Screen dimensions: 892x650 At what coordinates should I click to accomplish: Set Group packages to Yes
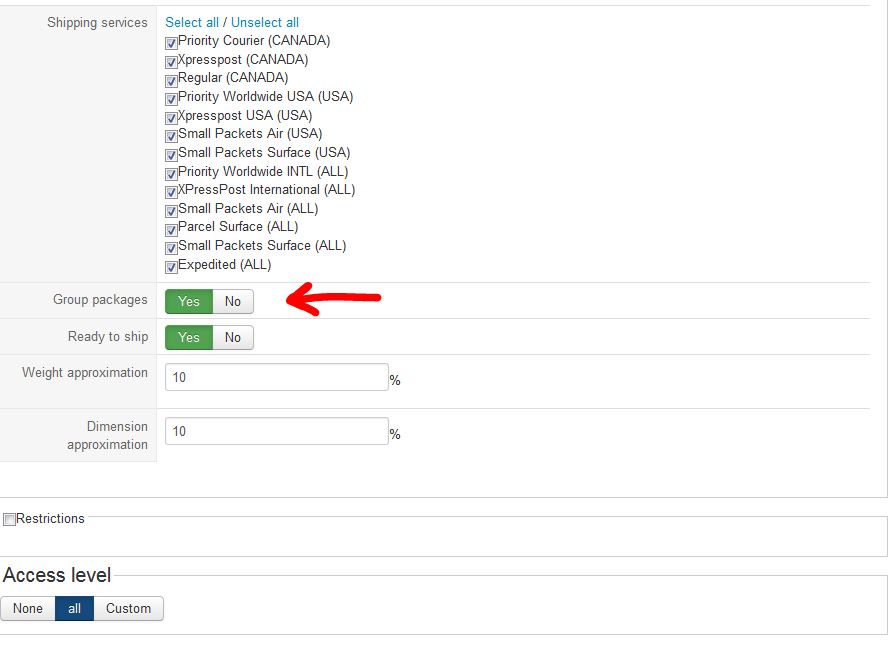[189, 301]
